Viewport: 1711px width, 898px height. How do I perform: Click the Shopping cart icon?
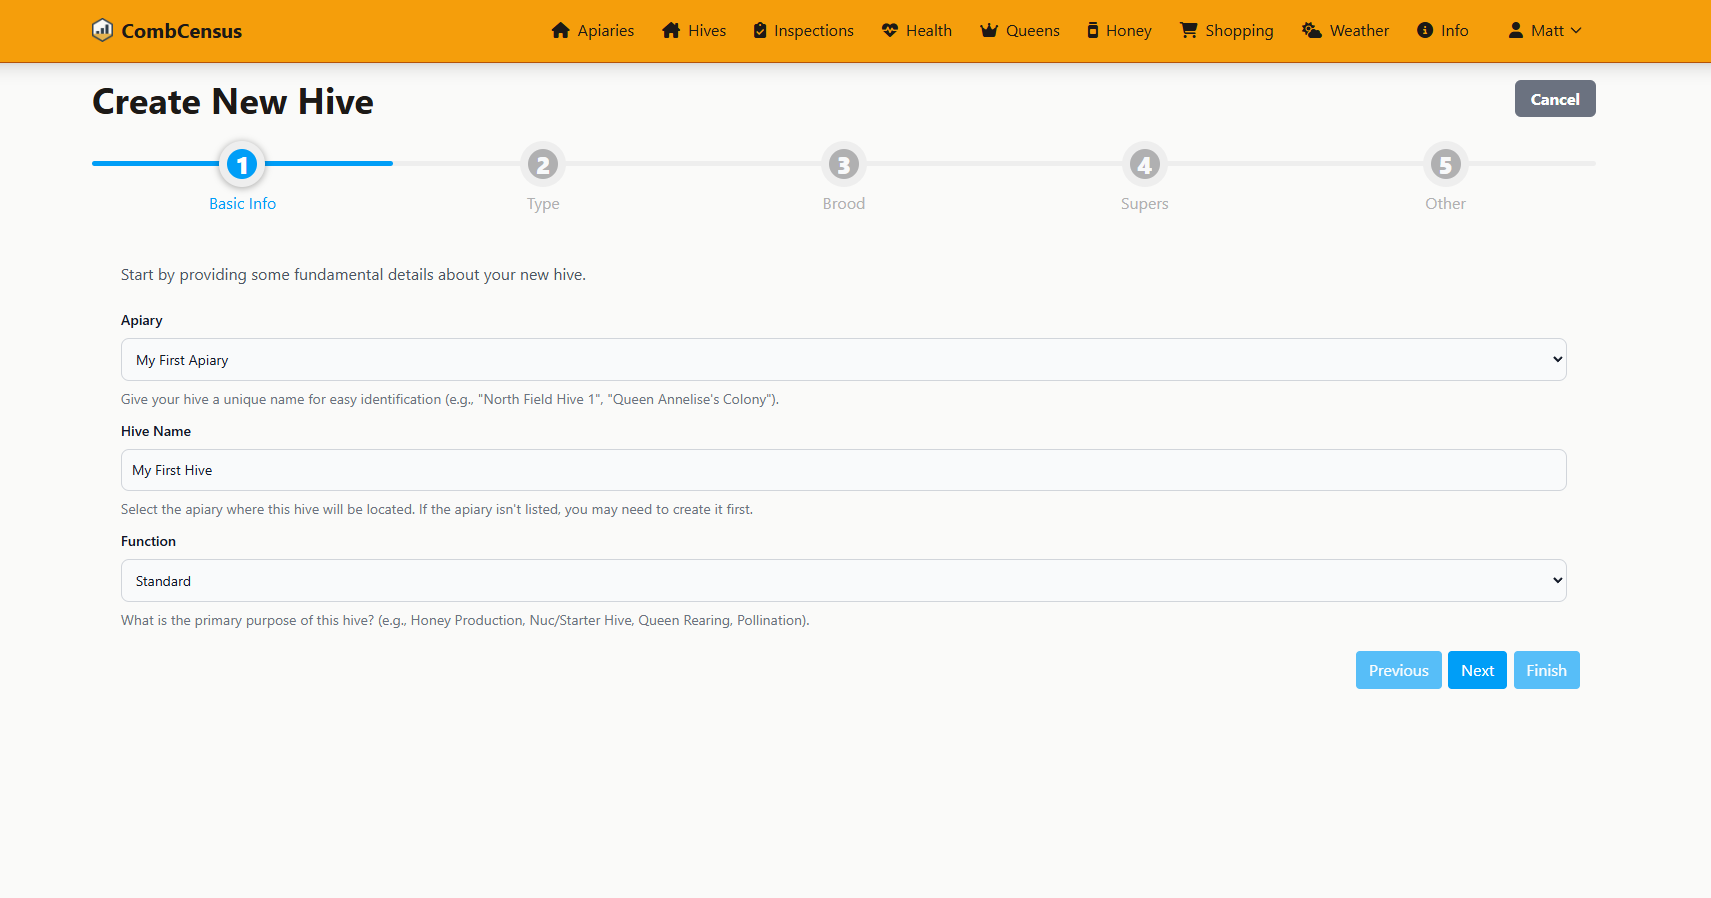(x=1188, y=30)
